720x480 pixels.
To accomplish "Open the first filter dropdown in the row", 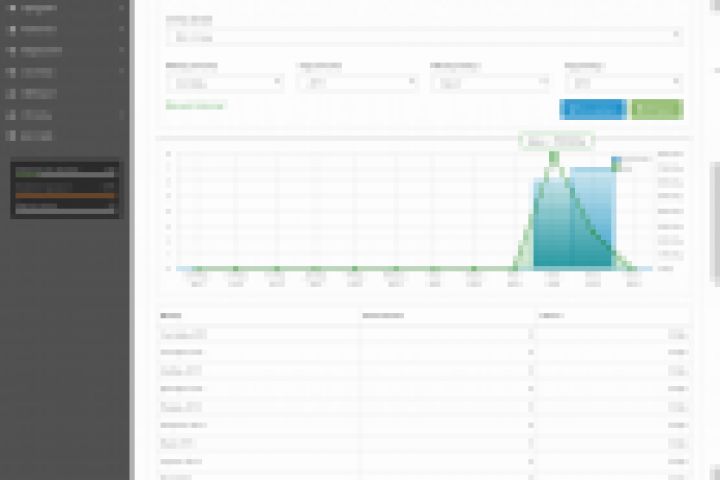I will click(225, 83).
